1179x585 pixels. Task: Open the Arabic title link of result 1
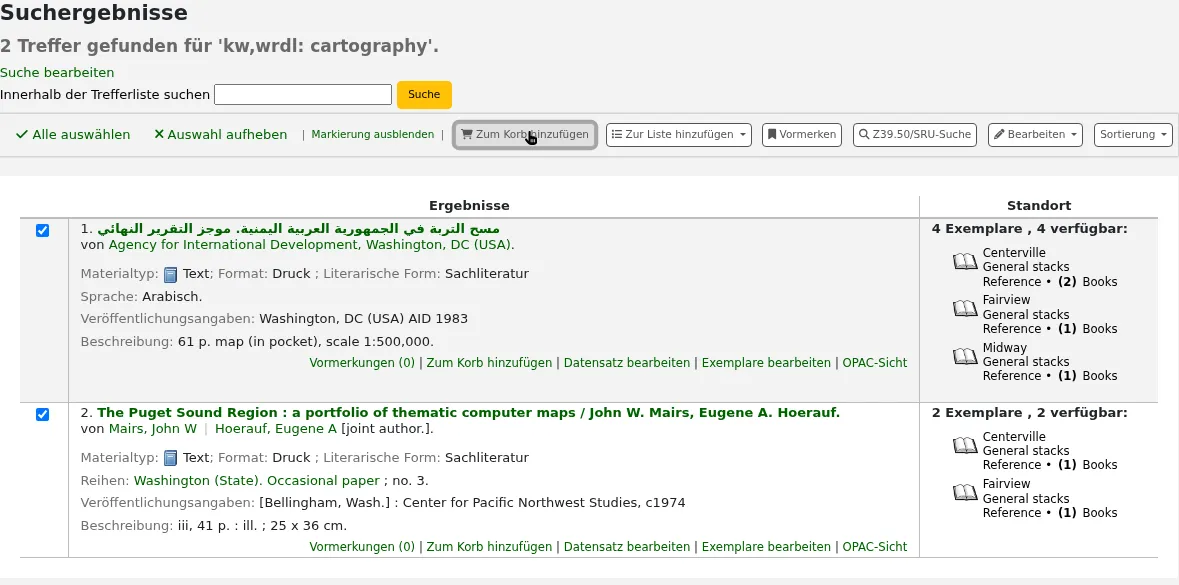pos(299,229)
